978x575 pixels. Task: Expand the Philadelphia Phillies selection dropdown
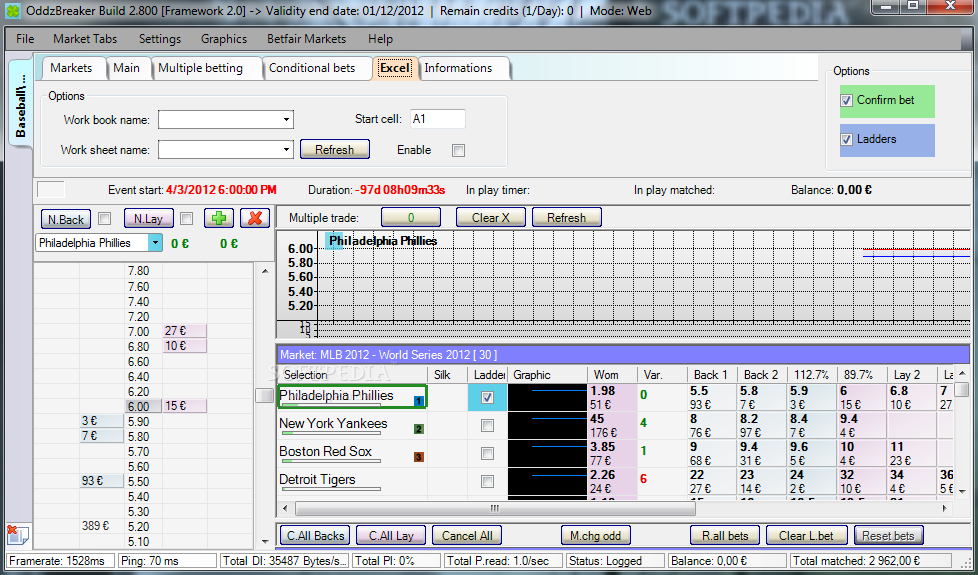pos(155,243)
